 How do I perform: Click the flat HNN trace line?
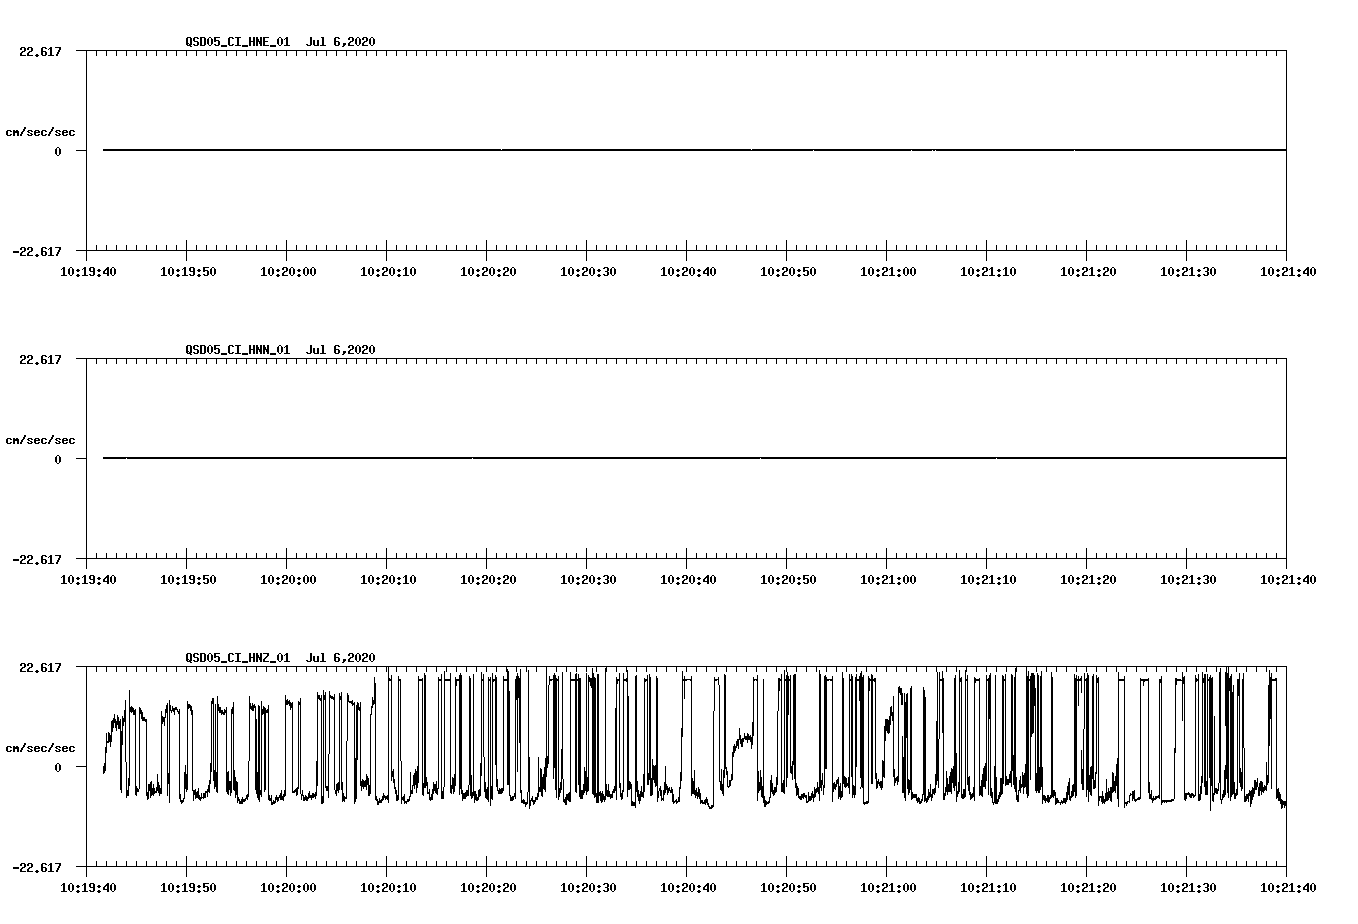point(694,458)
